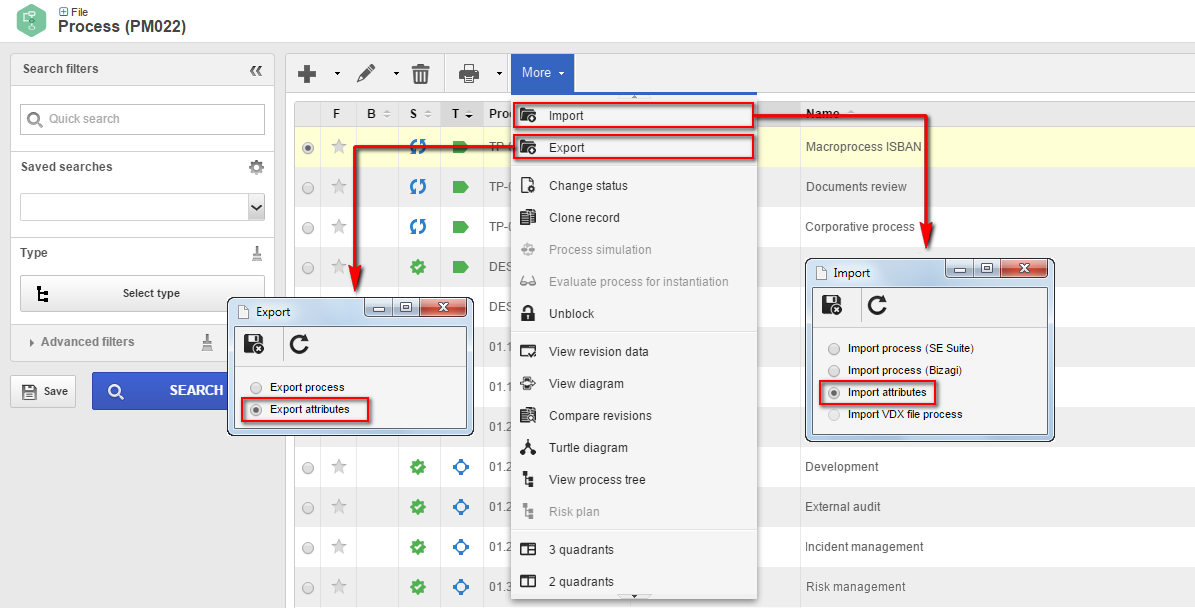Image resolution: width=1195 pixels, height=608 pixels.
Task: Click the plus add record toolbar icon
Action: pos(306,74)
